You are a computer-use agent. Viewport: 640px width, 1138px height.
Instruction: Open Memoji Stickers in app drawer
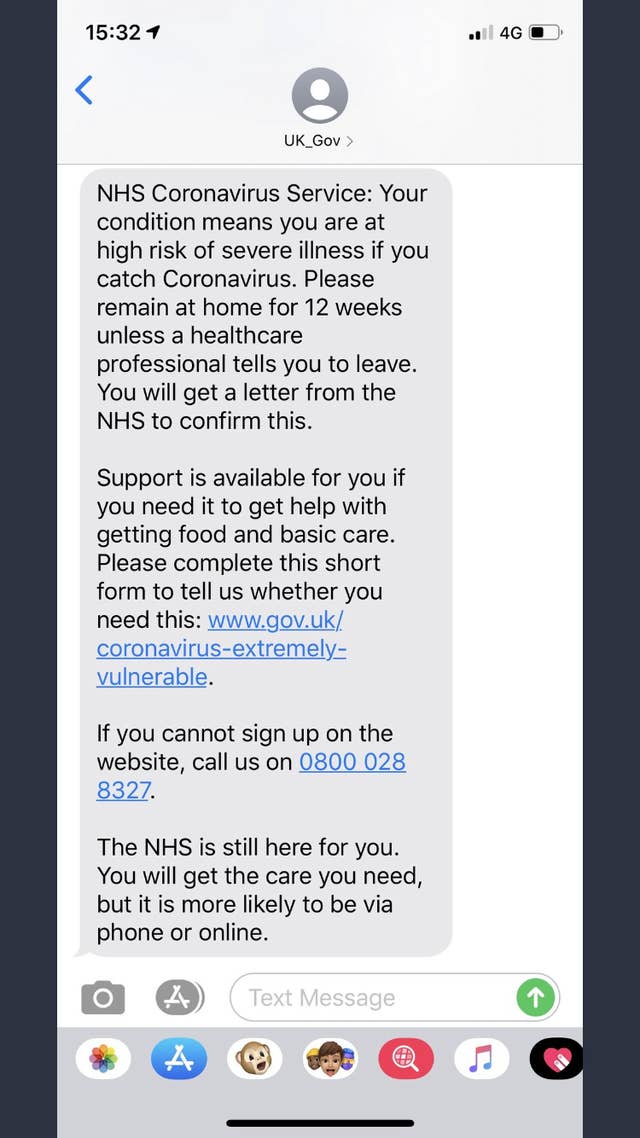point(330,1059)
